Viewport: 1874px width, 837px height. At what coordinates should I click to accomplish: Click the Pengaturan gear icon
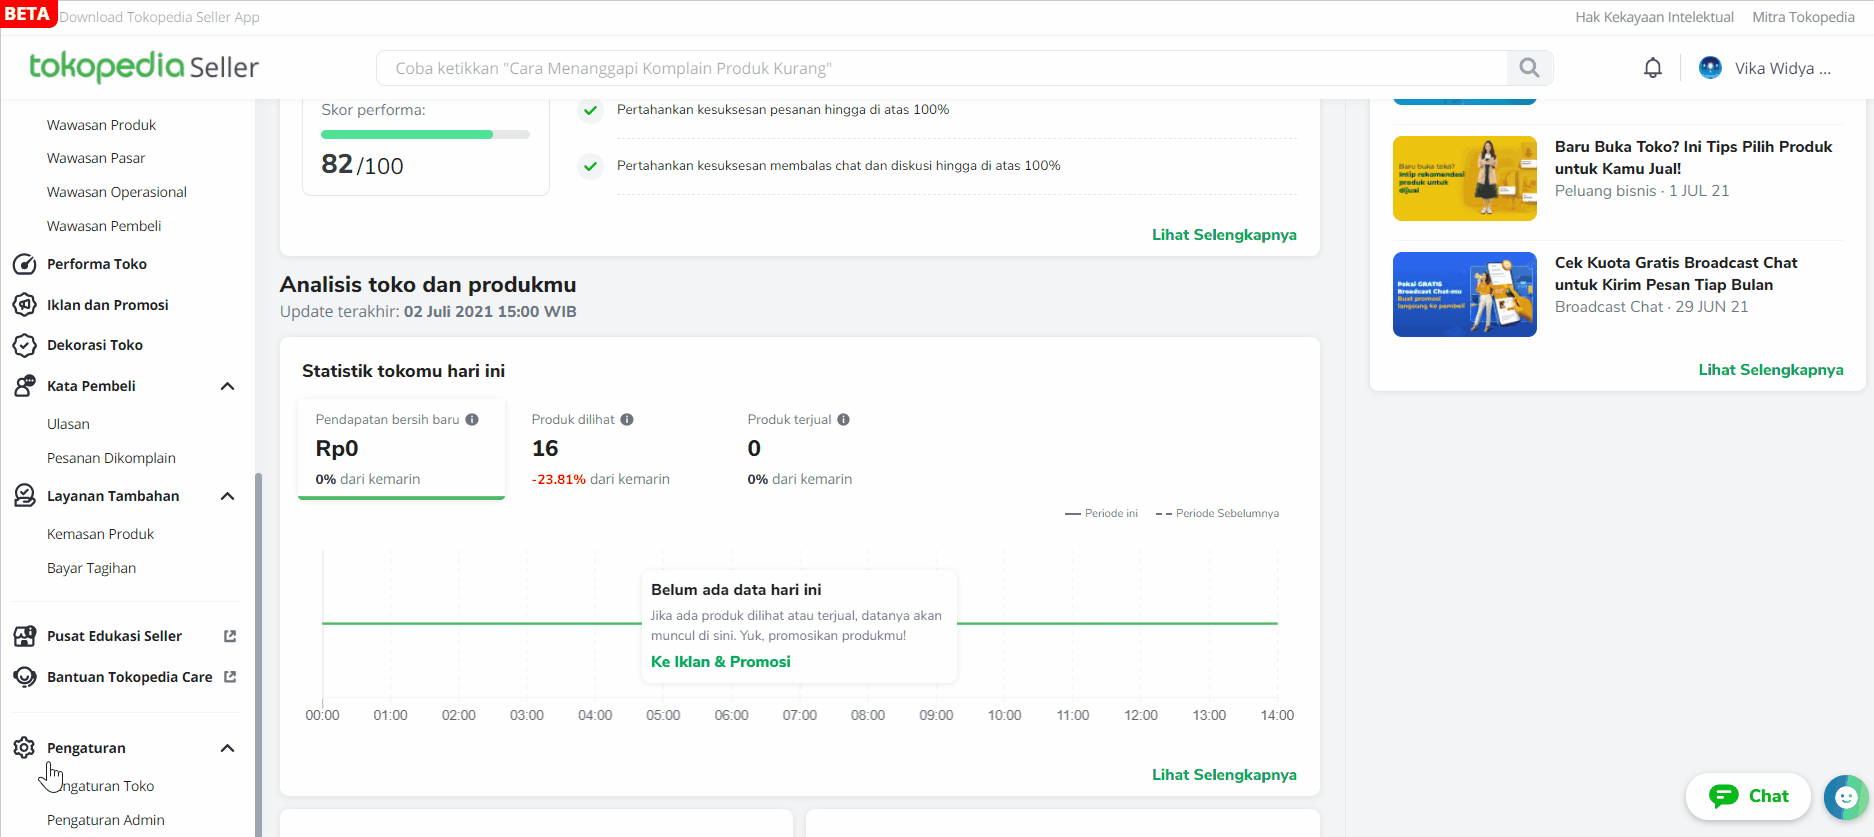(25, 748)
